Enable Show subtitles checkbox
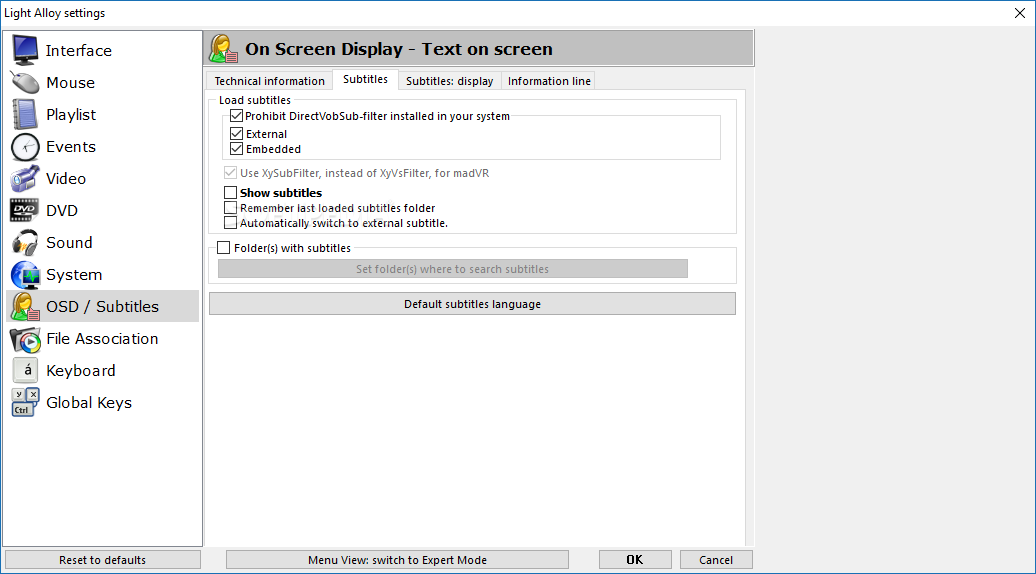This screenshot has width=1036, height=574. (x=230, y=192)
